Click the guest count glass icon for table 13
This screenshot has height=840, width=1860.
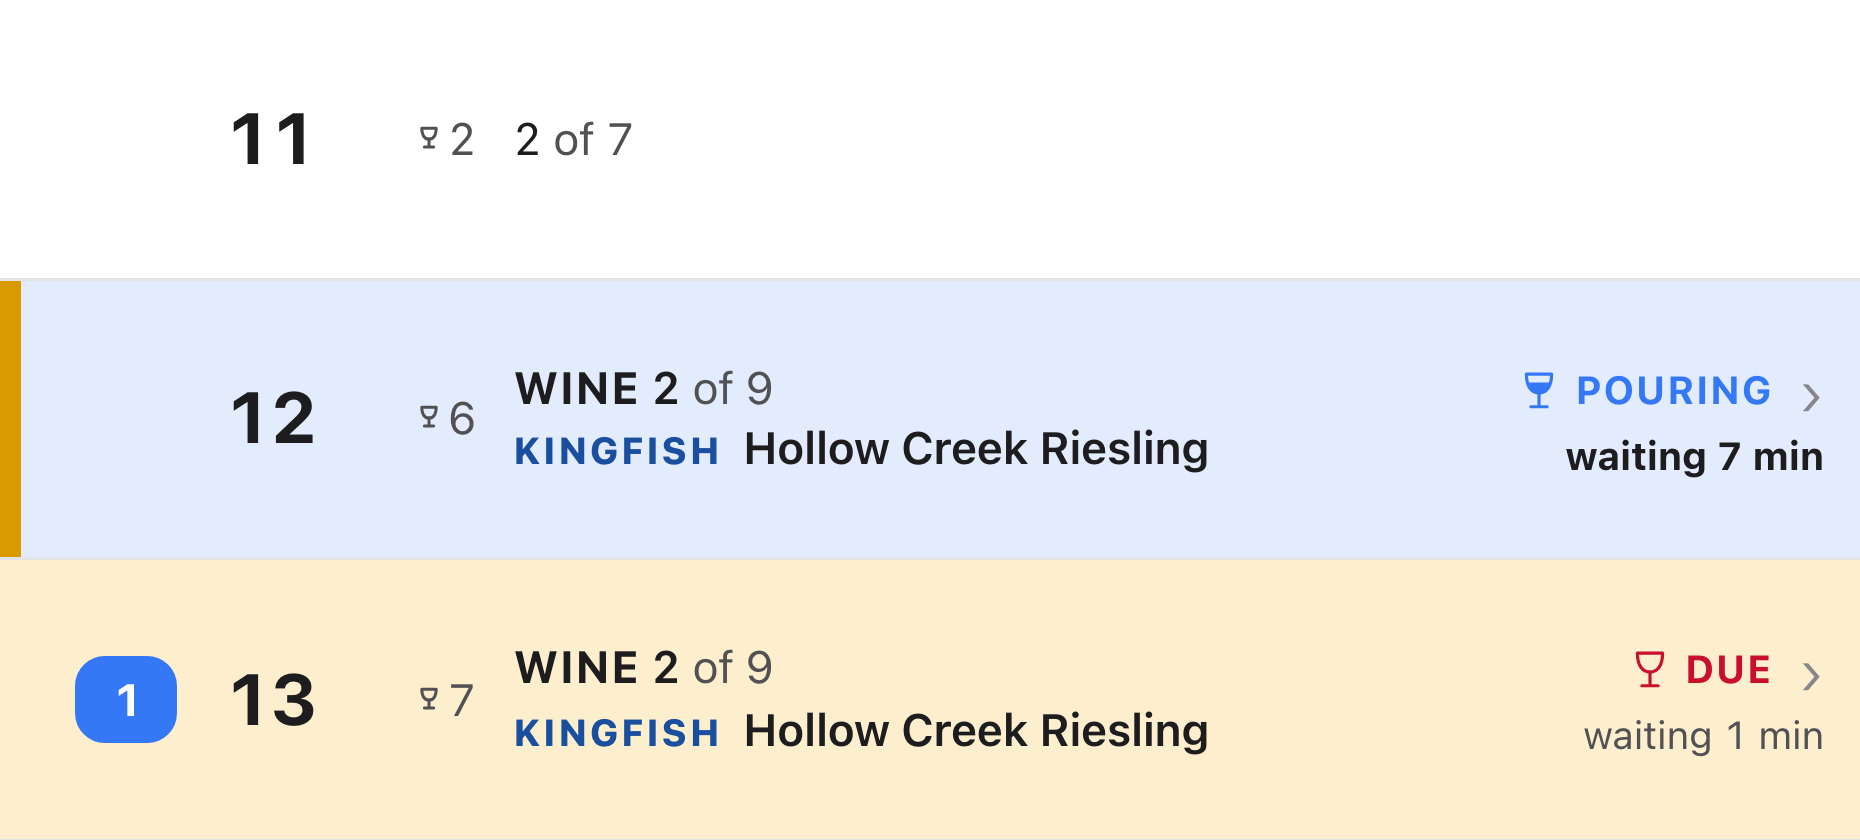(429, 699)
